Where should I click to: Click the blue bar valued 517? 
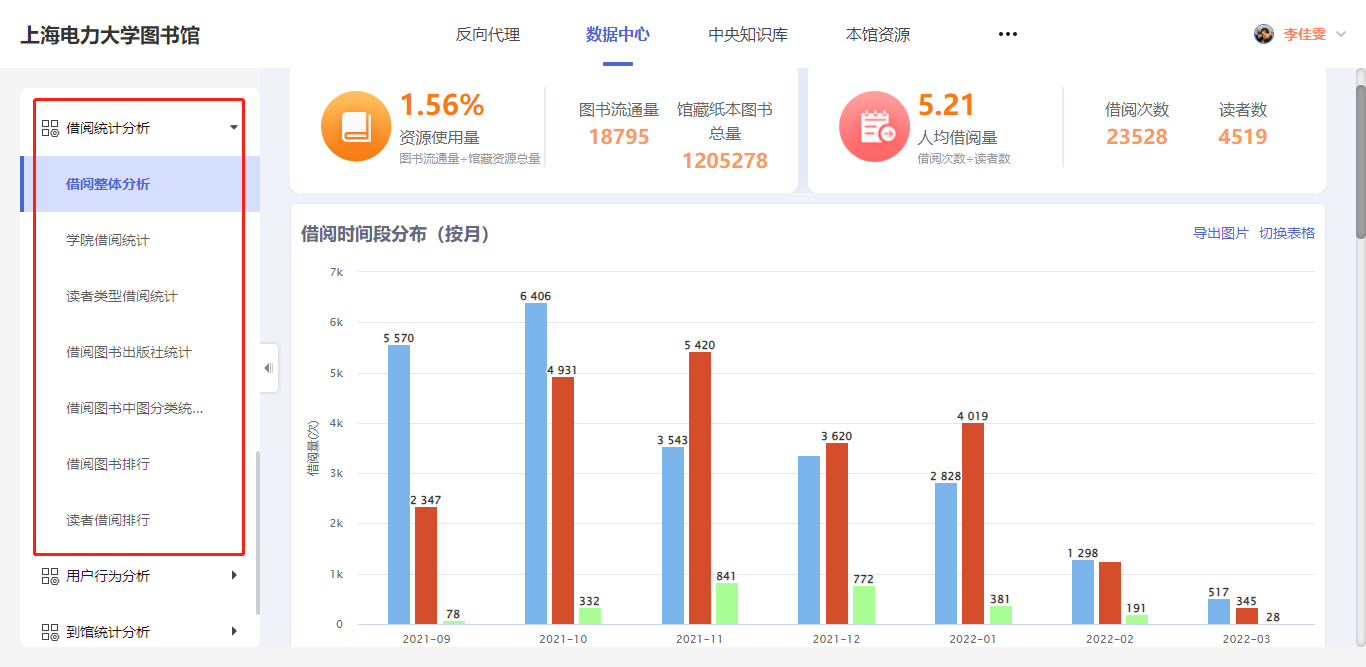coord(1219,611)
